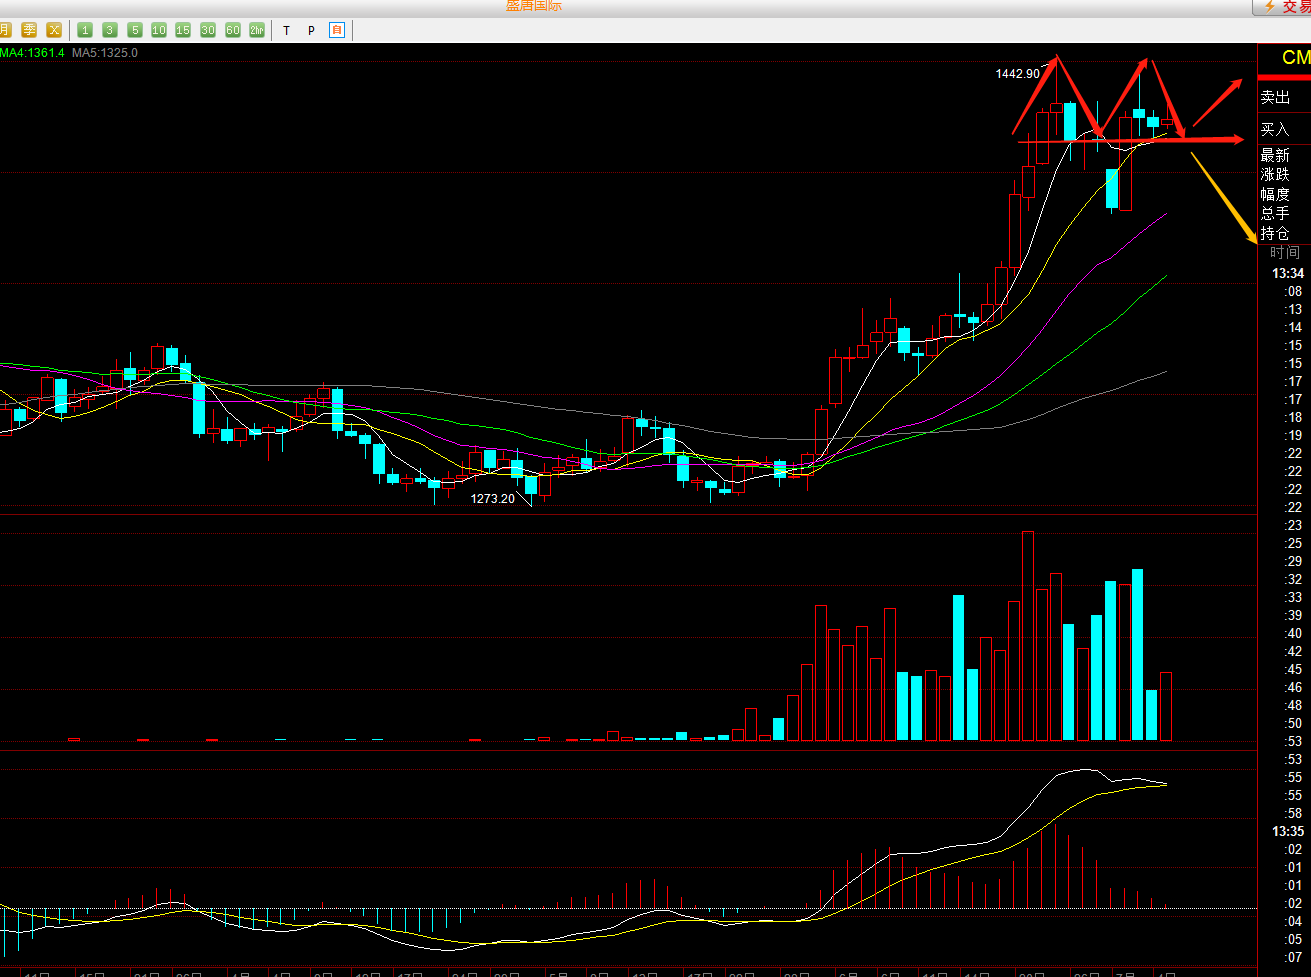The image size is (1311, 977).
Task: Click the 1442.90 high price label
Action: [1017, 73]
